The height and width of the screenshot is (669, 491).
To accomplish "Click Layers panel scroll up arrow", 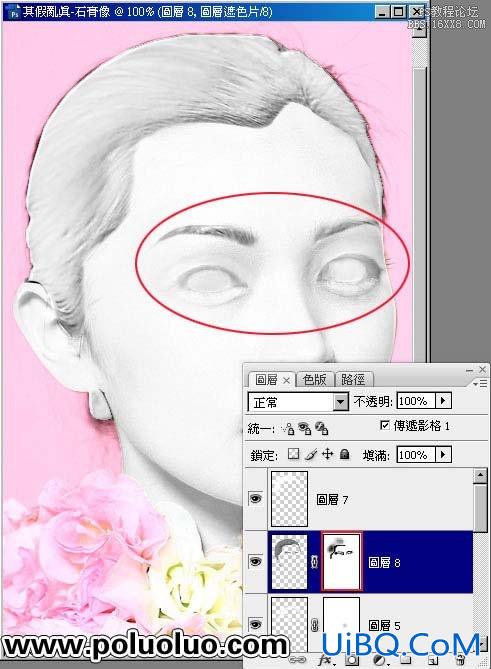I will (x=480, y=475).
